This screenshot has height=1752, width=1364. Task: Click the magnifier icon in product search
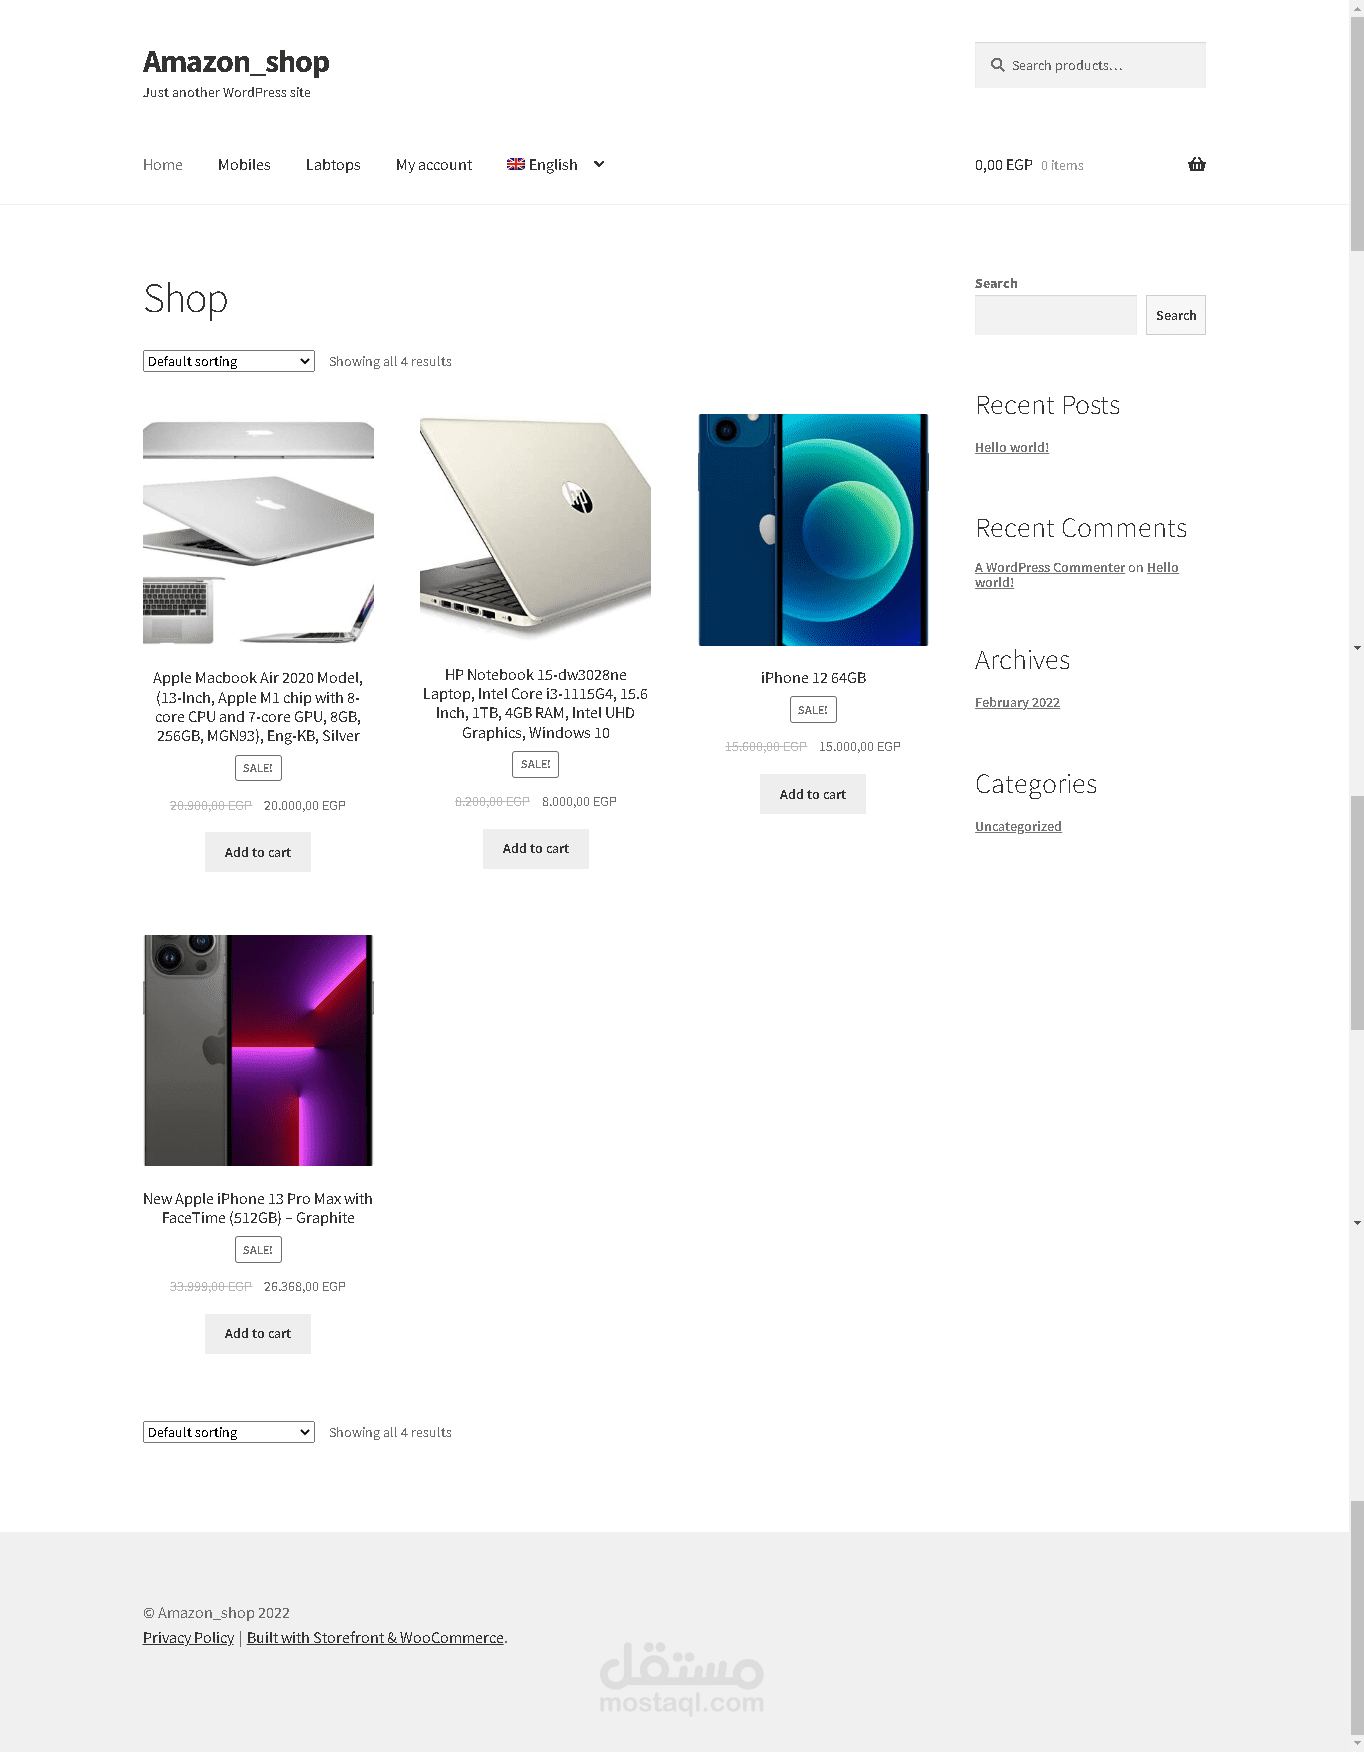[x=997, y=65]
